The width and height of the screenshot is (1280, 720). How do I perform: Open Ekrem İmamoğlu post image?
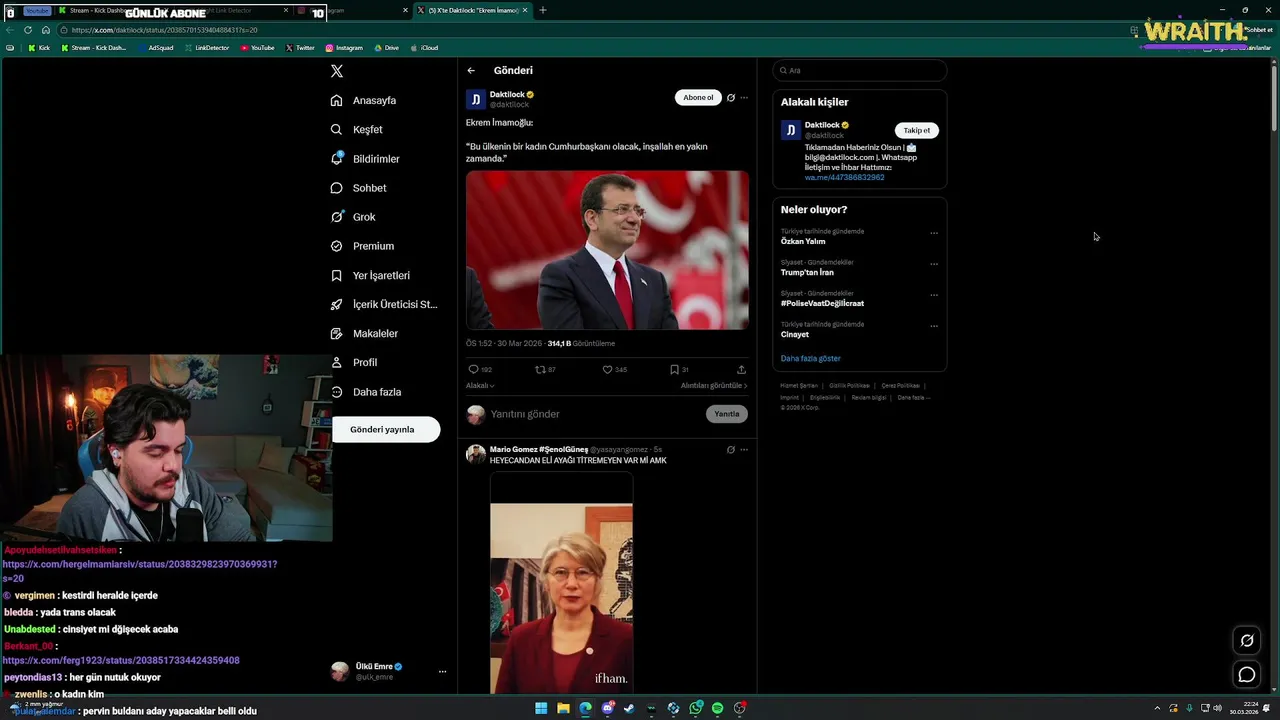[x=607, y=250]
